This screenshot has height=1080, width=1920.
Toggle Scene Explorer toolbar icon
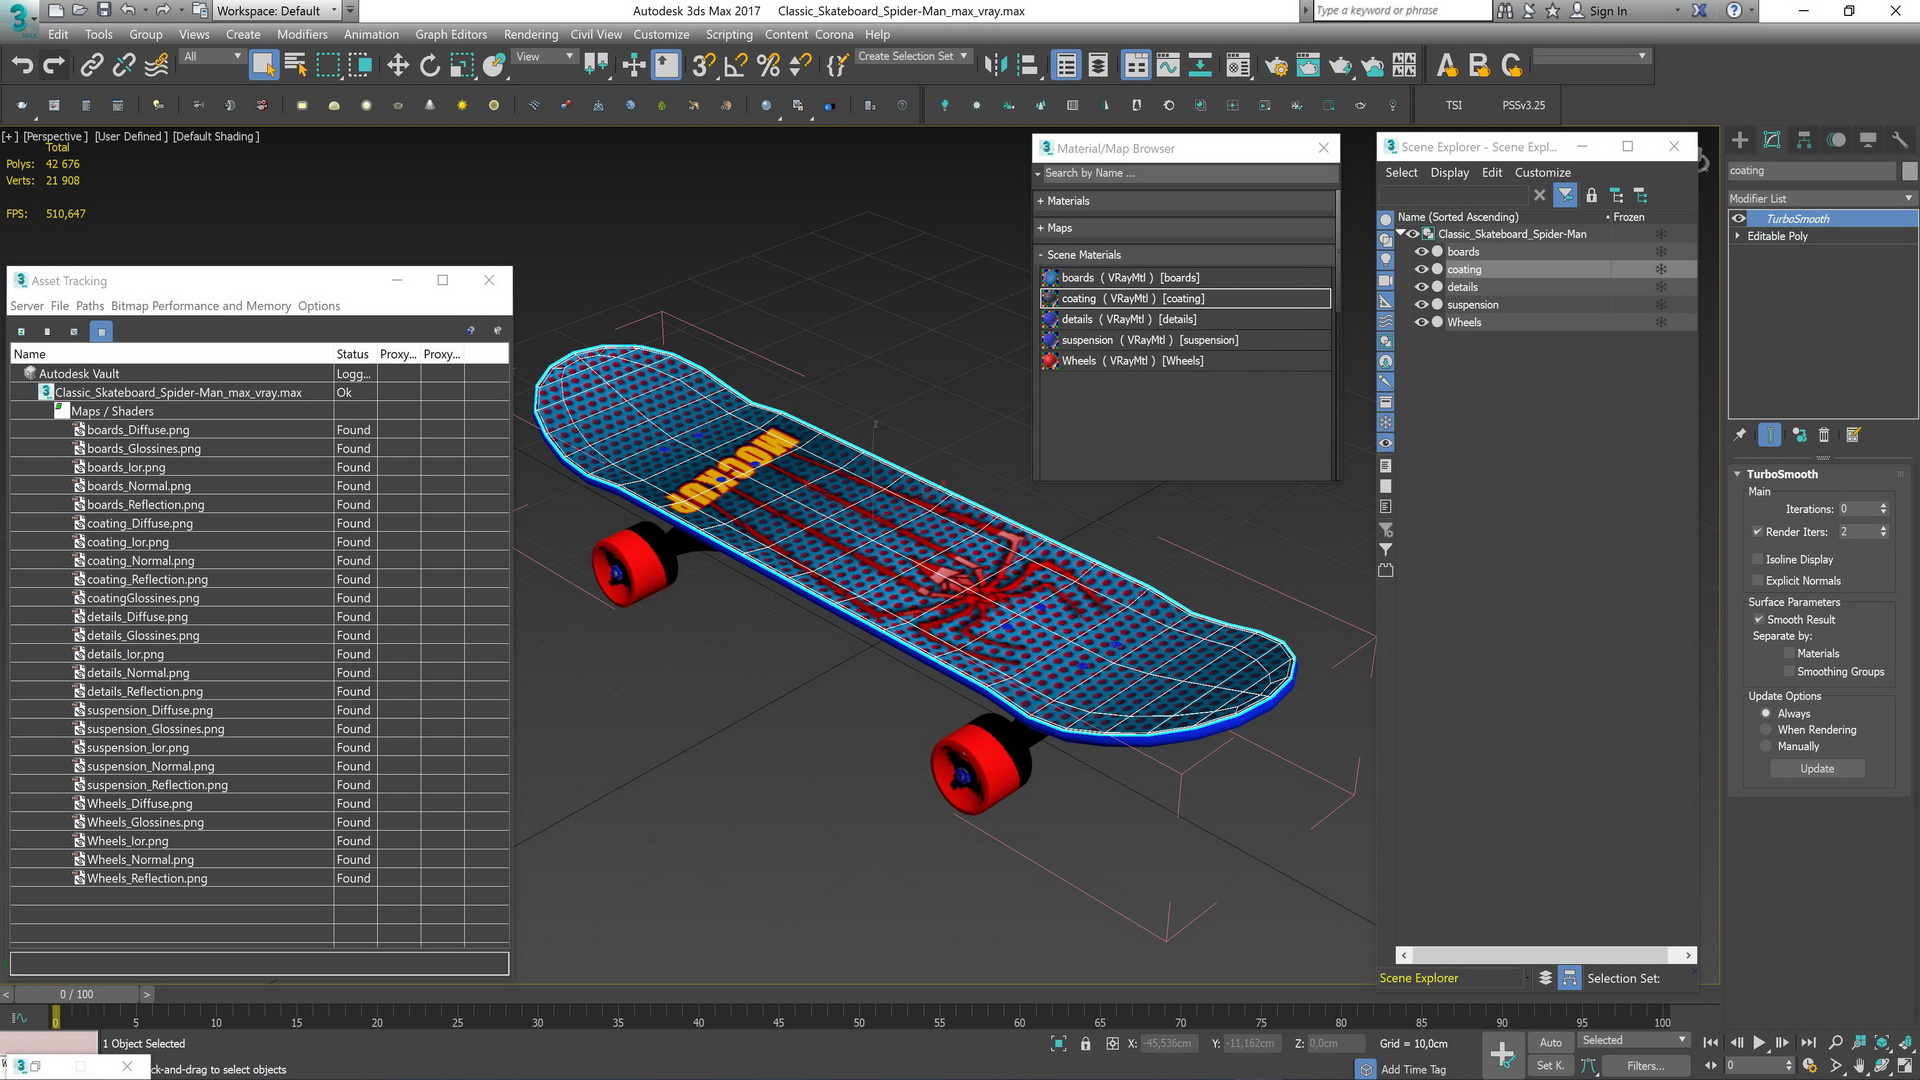pyautogui.click(x=1066, y=66)
